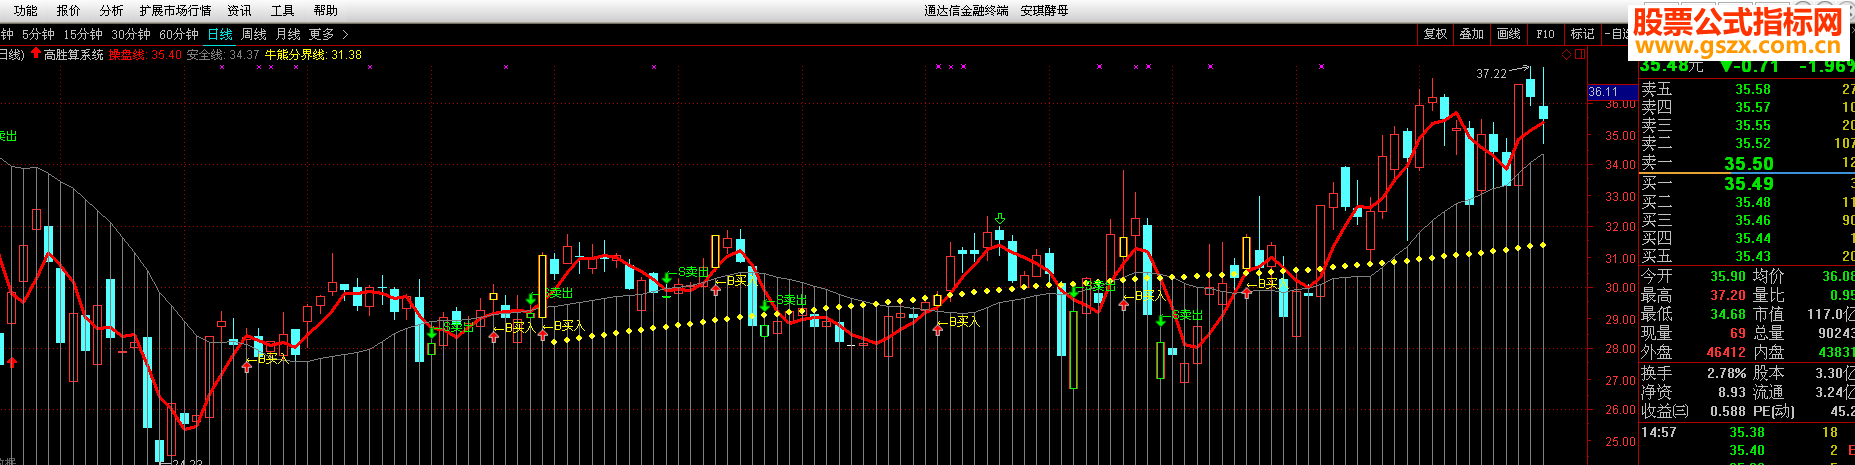The width and height of the screenshot is (1855, 465).
Task: Switch to the 30分钟 period tab
Action: coord(131,34)
